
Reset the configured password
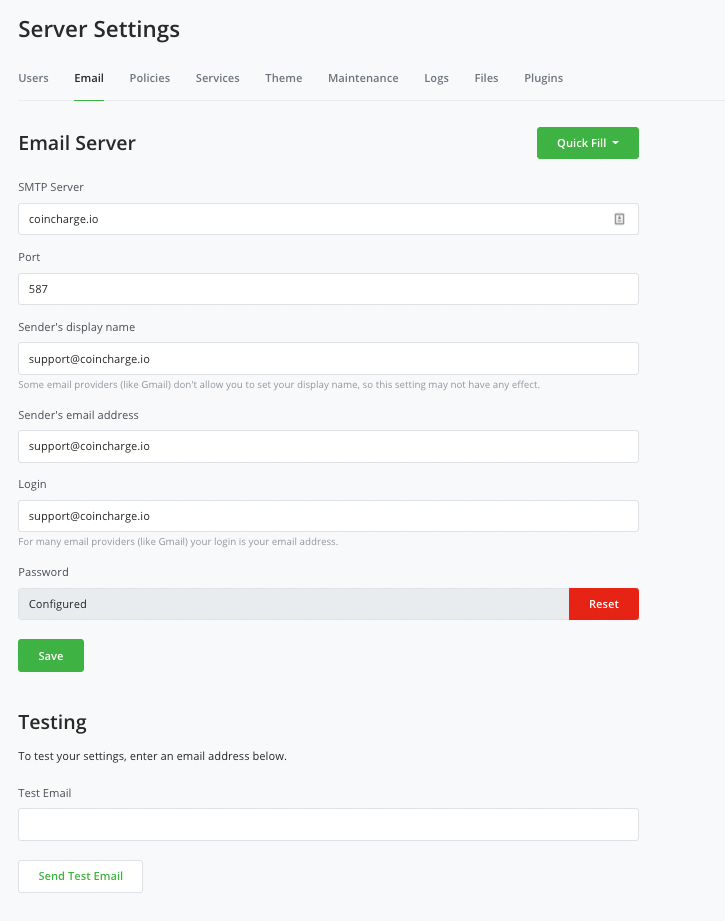pyautogui.click(x=603, y=604)
